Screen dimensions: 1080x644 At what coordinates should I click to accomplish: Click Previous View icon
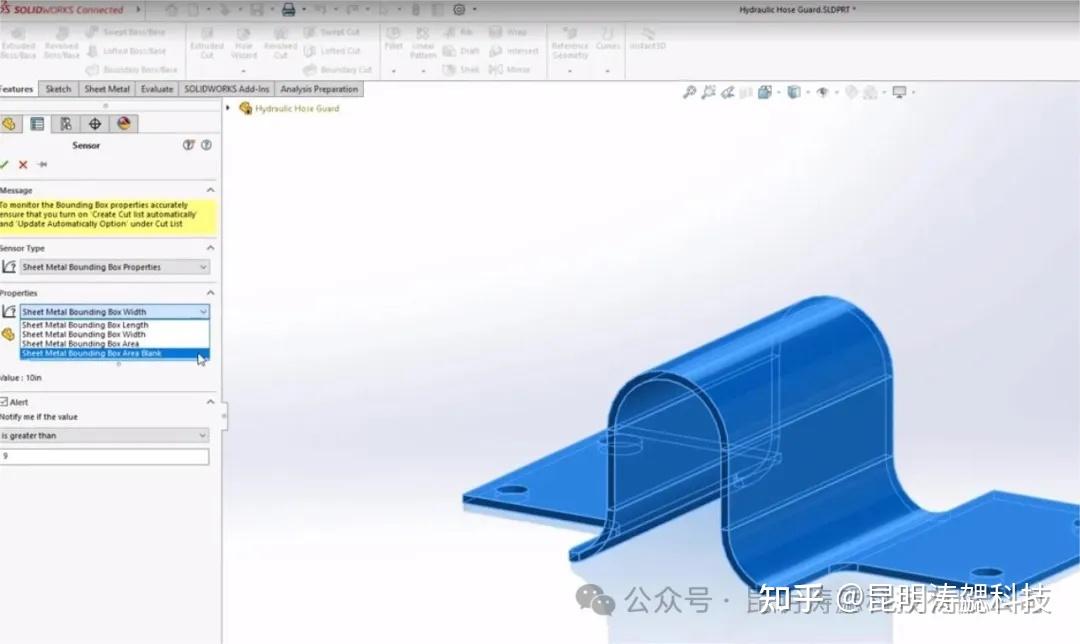[x=727, y=92]
